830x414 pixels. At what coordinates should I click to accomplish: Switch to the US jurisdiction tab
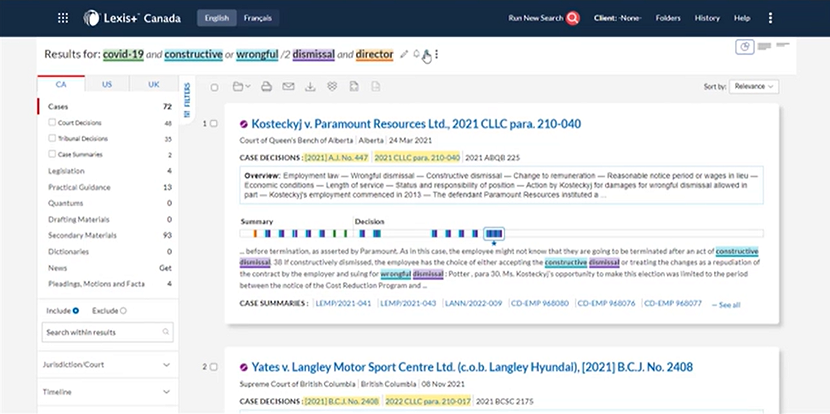(x=107, y=84)
